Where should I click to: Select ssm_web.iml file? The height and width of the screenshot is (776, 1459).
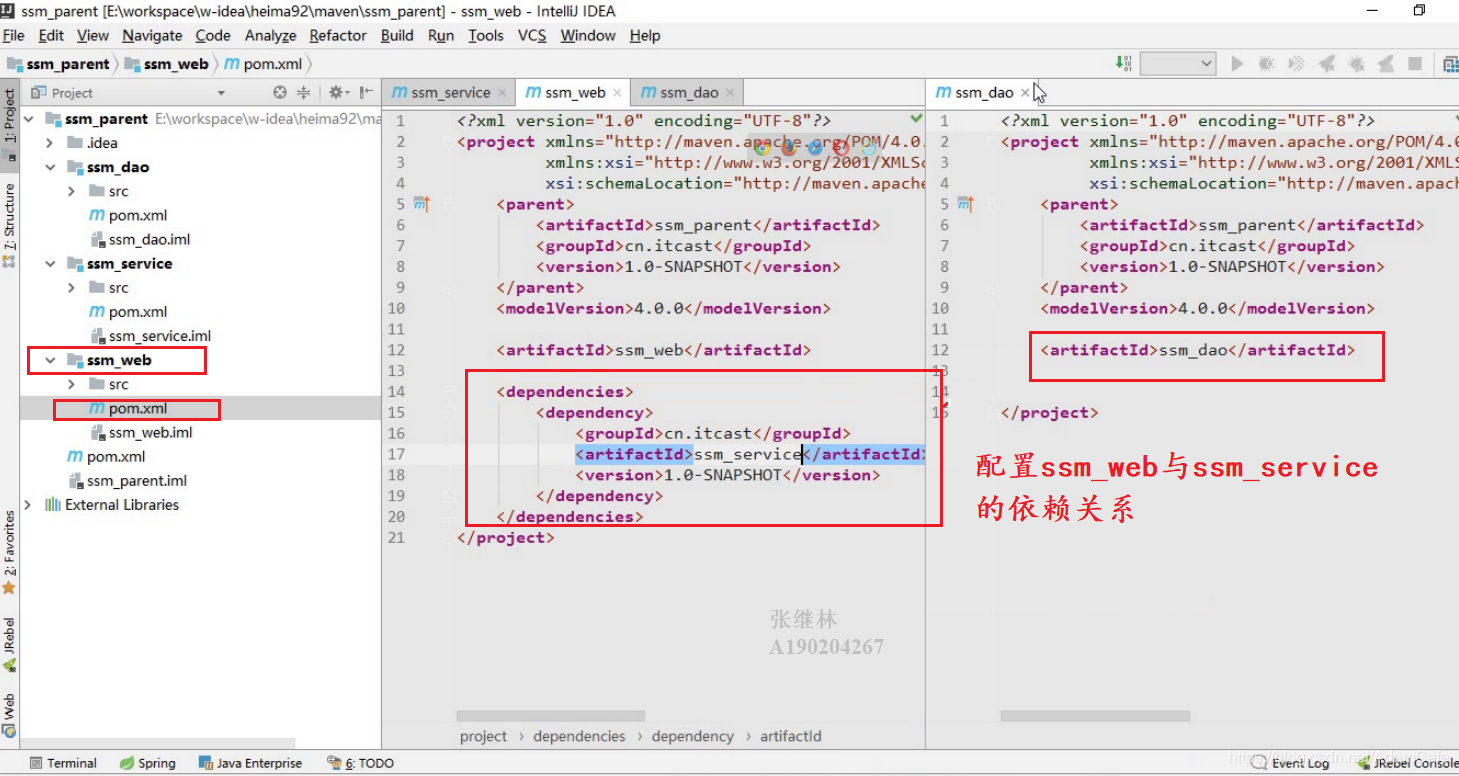(141, 432)
